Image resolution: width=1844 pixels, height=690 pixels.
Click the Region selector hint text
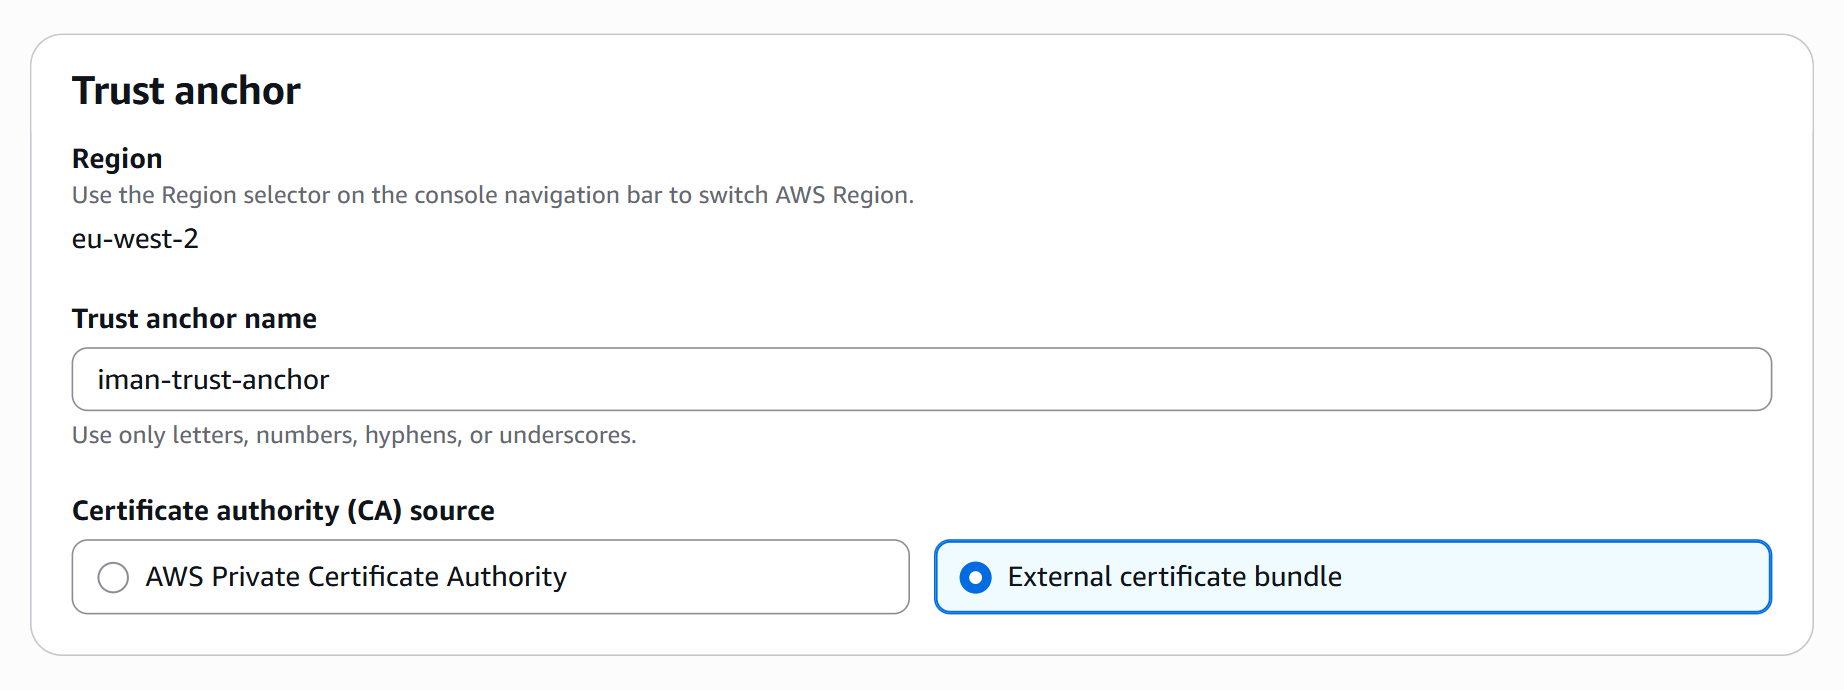(493, 195)
